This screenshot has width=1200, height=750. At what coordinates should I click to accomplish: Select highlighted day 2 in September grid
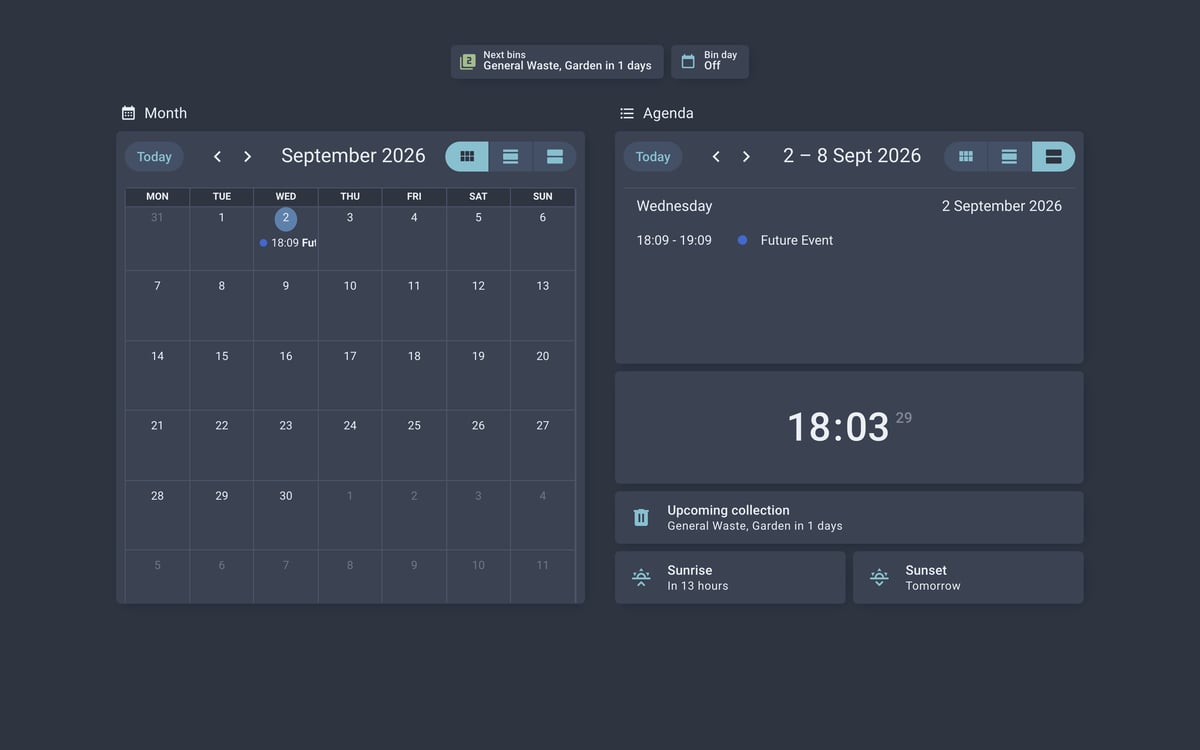(286, 218)
